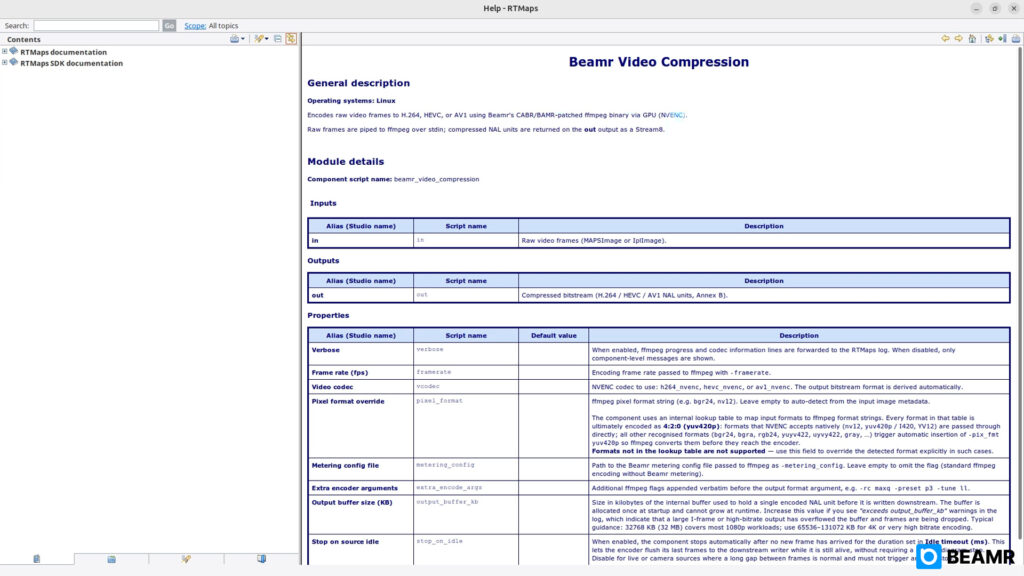Collapse all topics in Contents pane

click(x=278, y=39)
